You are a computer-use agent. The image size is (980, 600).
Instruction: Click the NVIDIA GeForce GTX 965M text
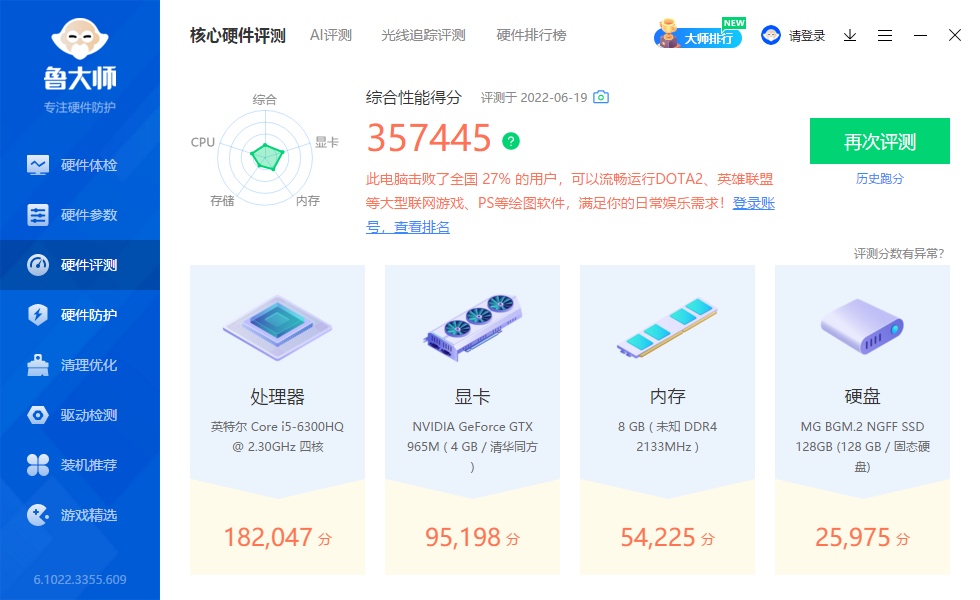472,446
